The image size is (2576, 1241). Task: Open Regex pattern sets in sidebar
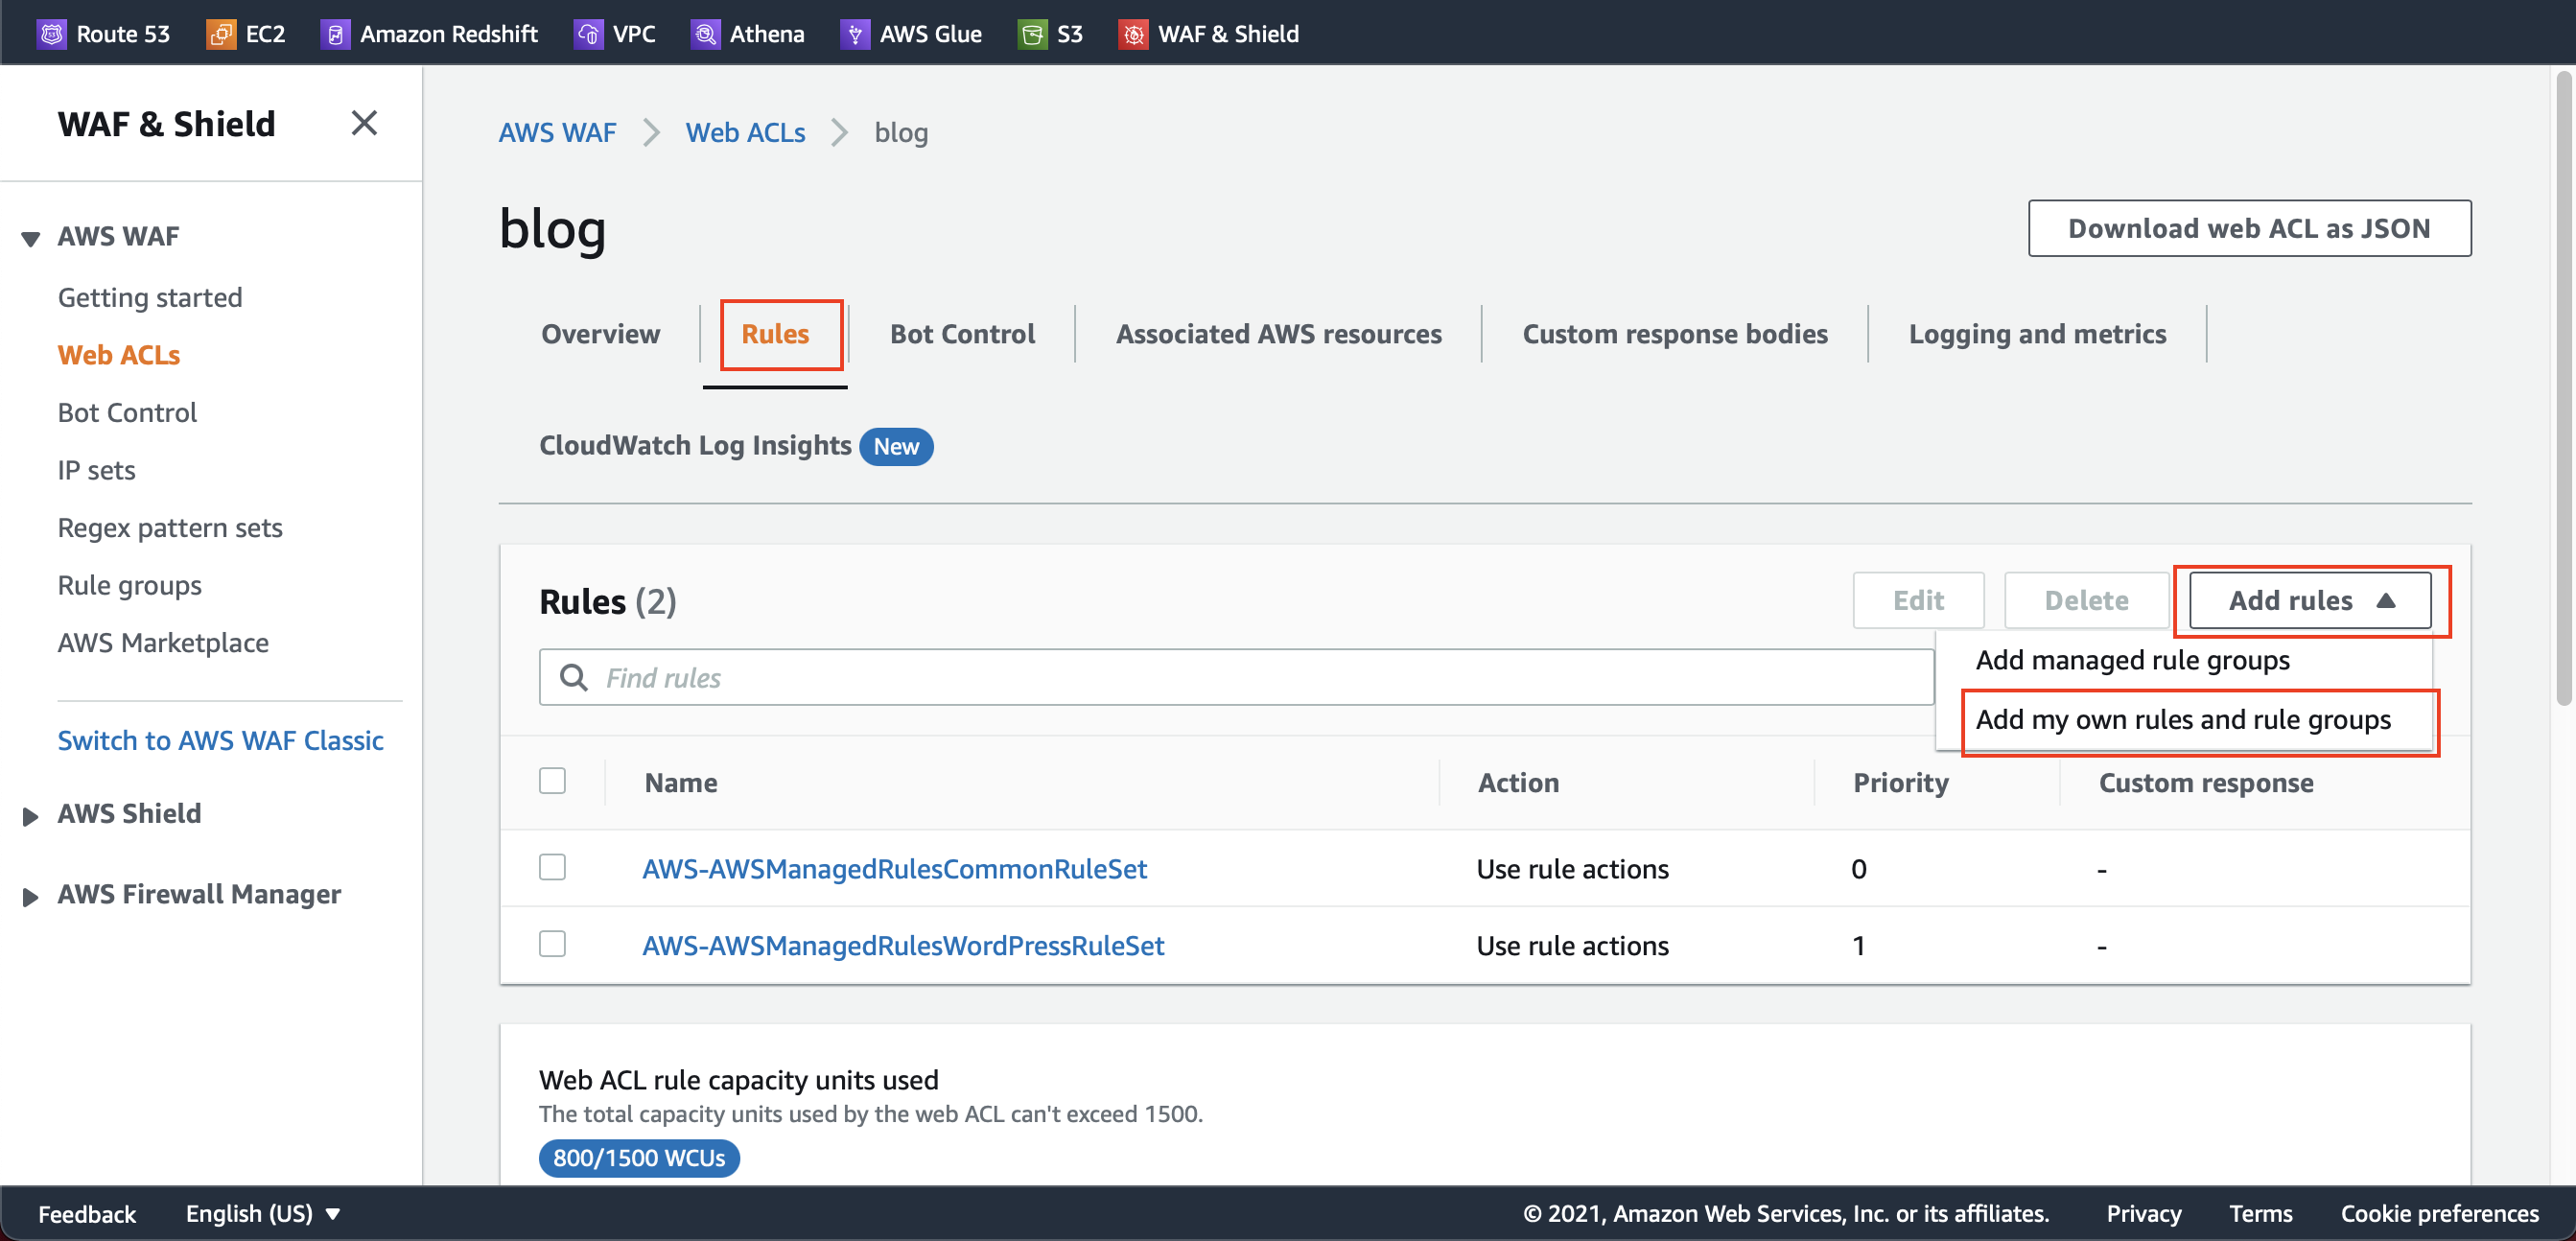pyautogui.click(x=170, y=527)
